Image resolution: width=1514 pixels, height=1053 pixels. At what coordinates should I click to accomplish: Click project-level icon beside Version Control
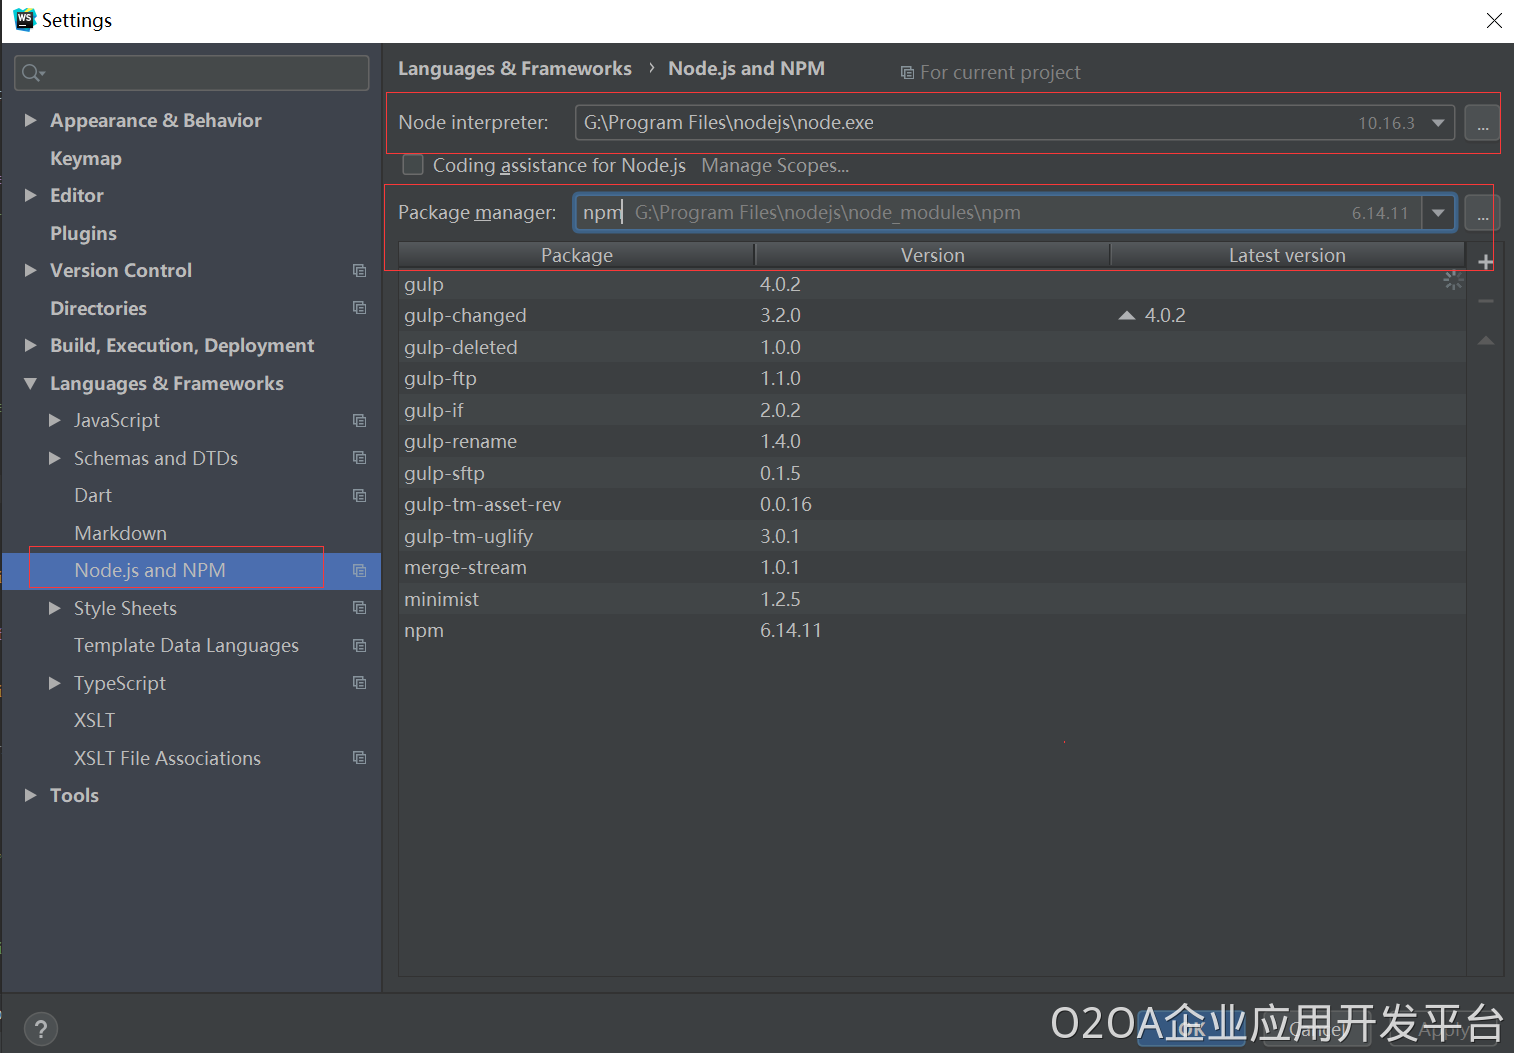pos(359,271)
